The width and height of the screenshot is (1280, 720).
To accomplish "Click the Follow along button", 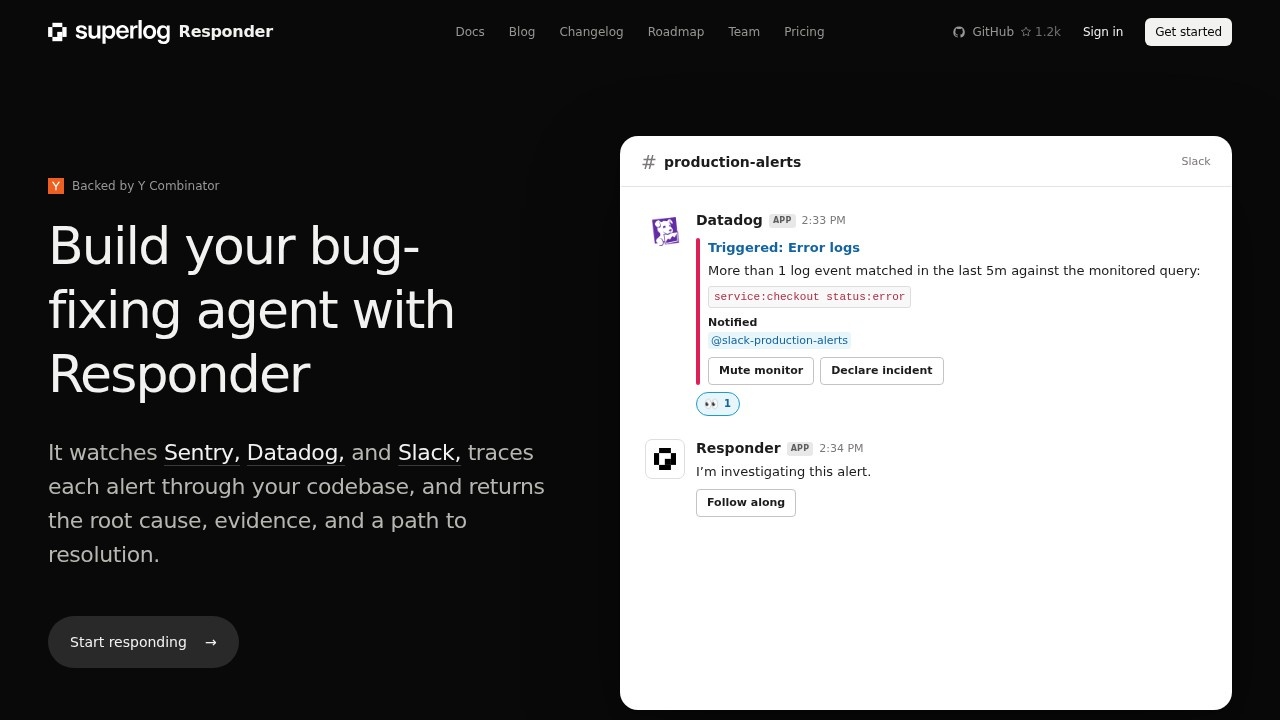I will (746, 503).
